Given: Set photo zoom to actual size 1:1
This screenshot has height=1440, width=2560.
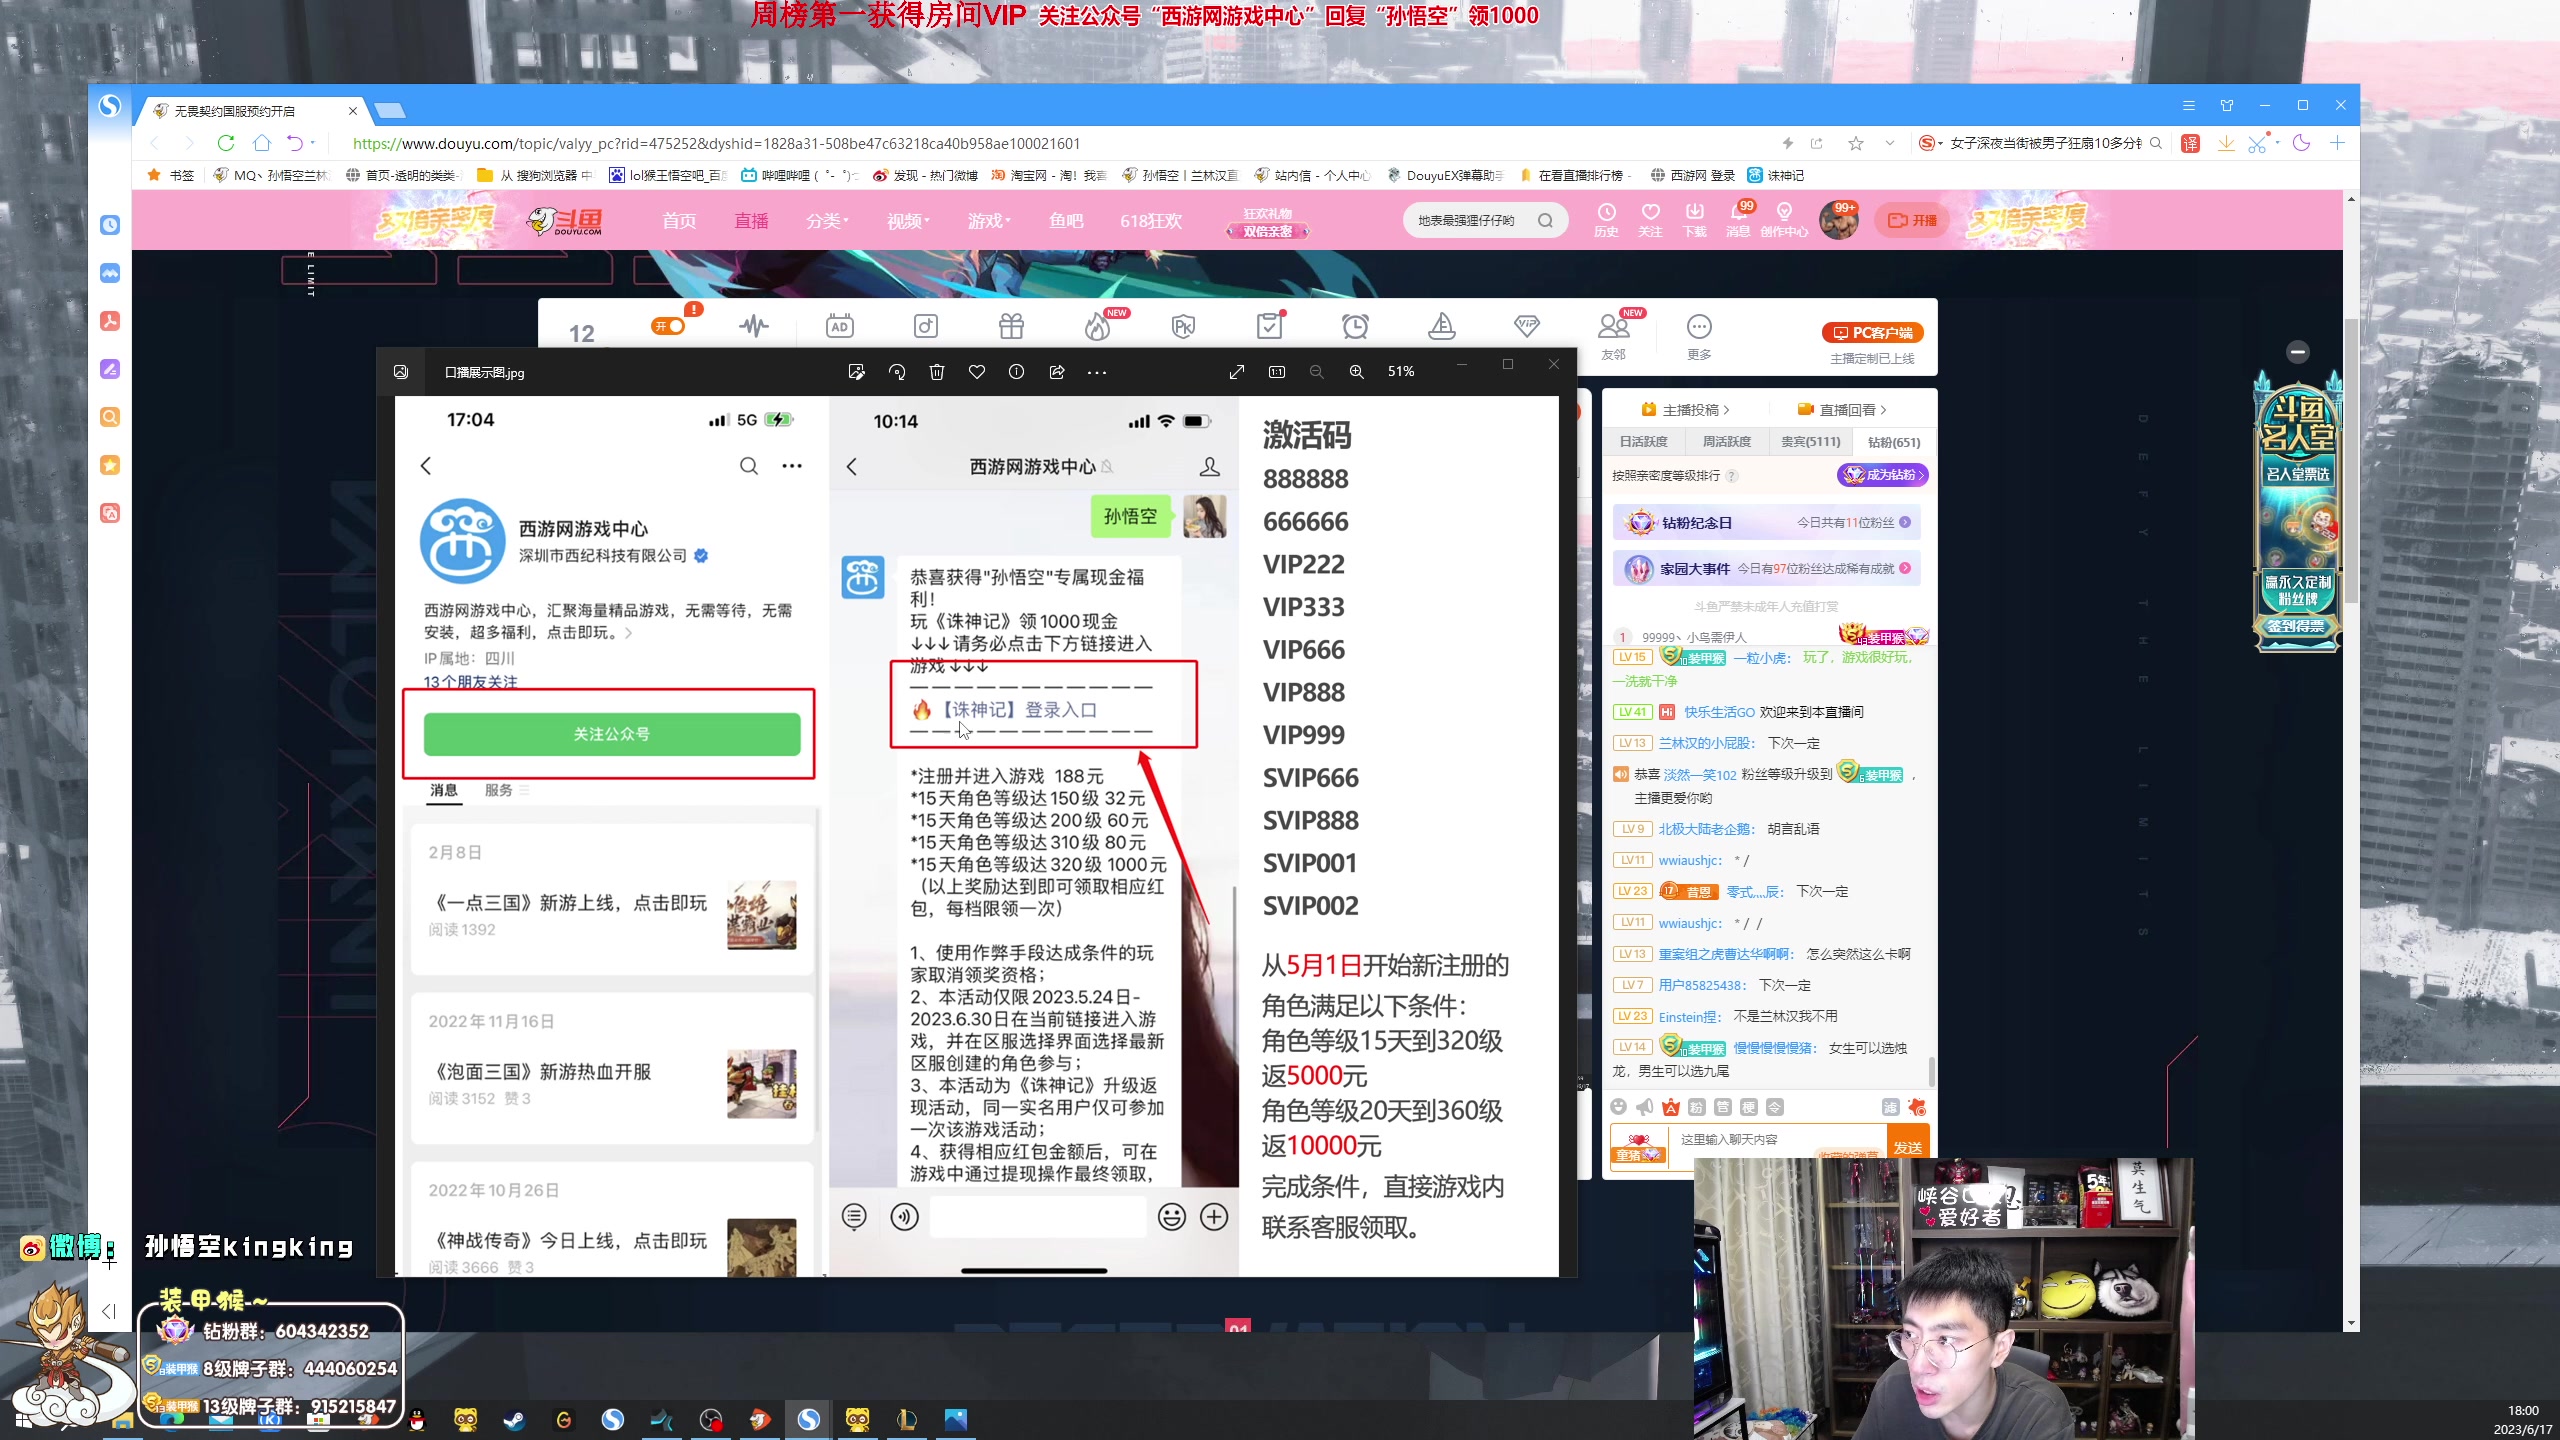Looking at the screenshot, I should point(1277,372).
